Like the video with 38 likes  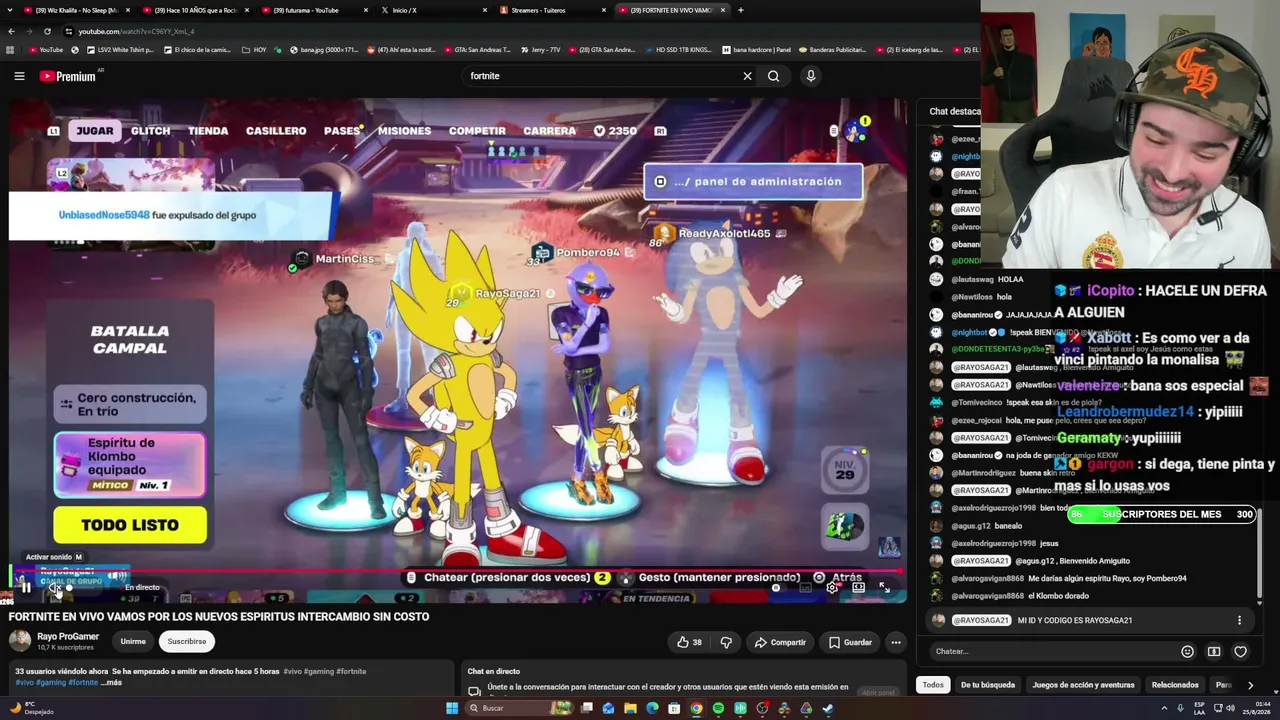click(x=690, y=642)
